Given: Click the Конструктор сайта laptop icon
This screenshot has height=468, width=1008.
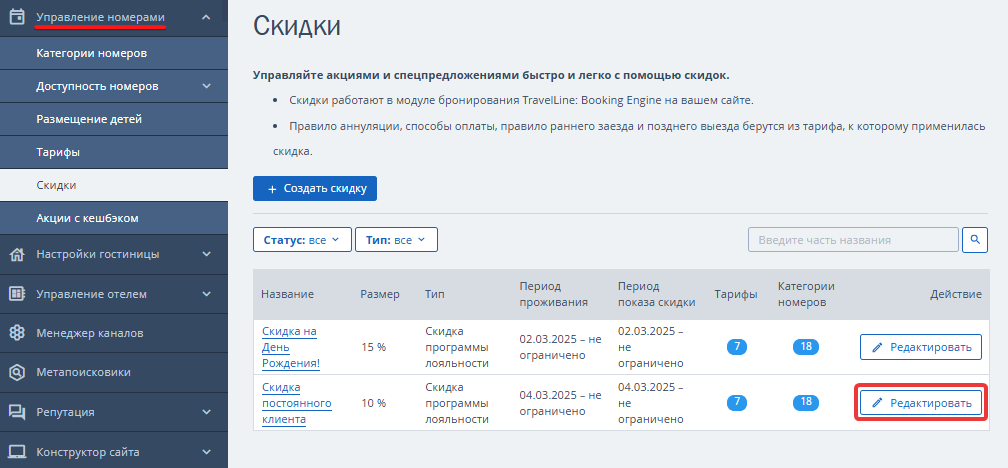Looking at the screenshot, I should coord(17,452).
